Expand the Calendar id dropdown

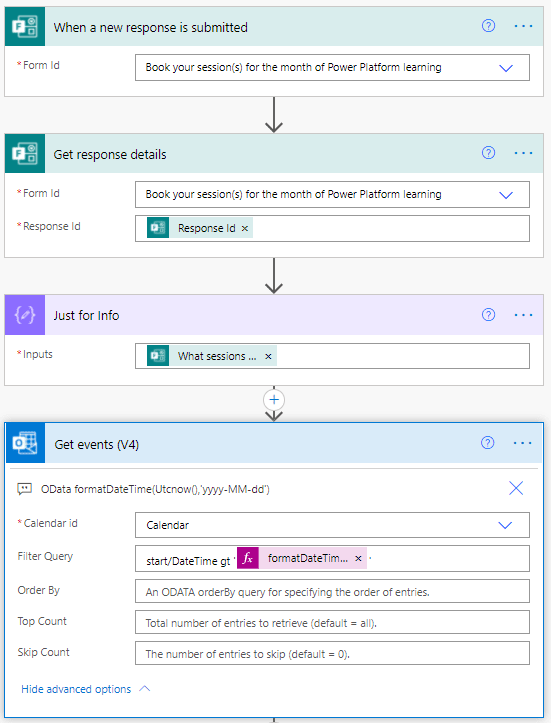point(505,525)
